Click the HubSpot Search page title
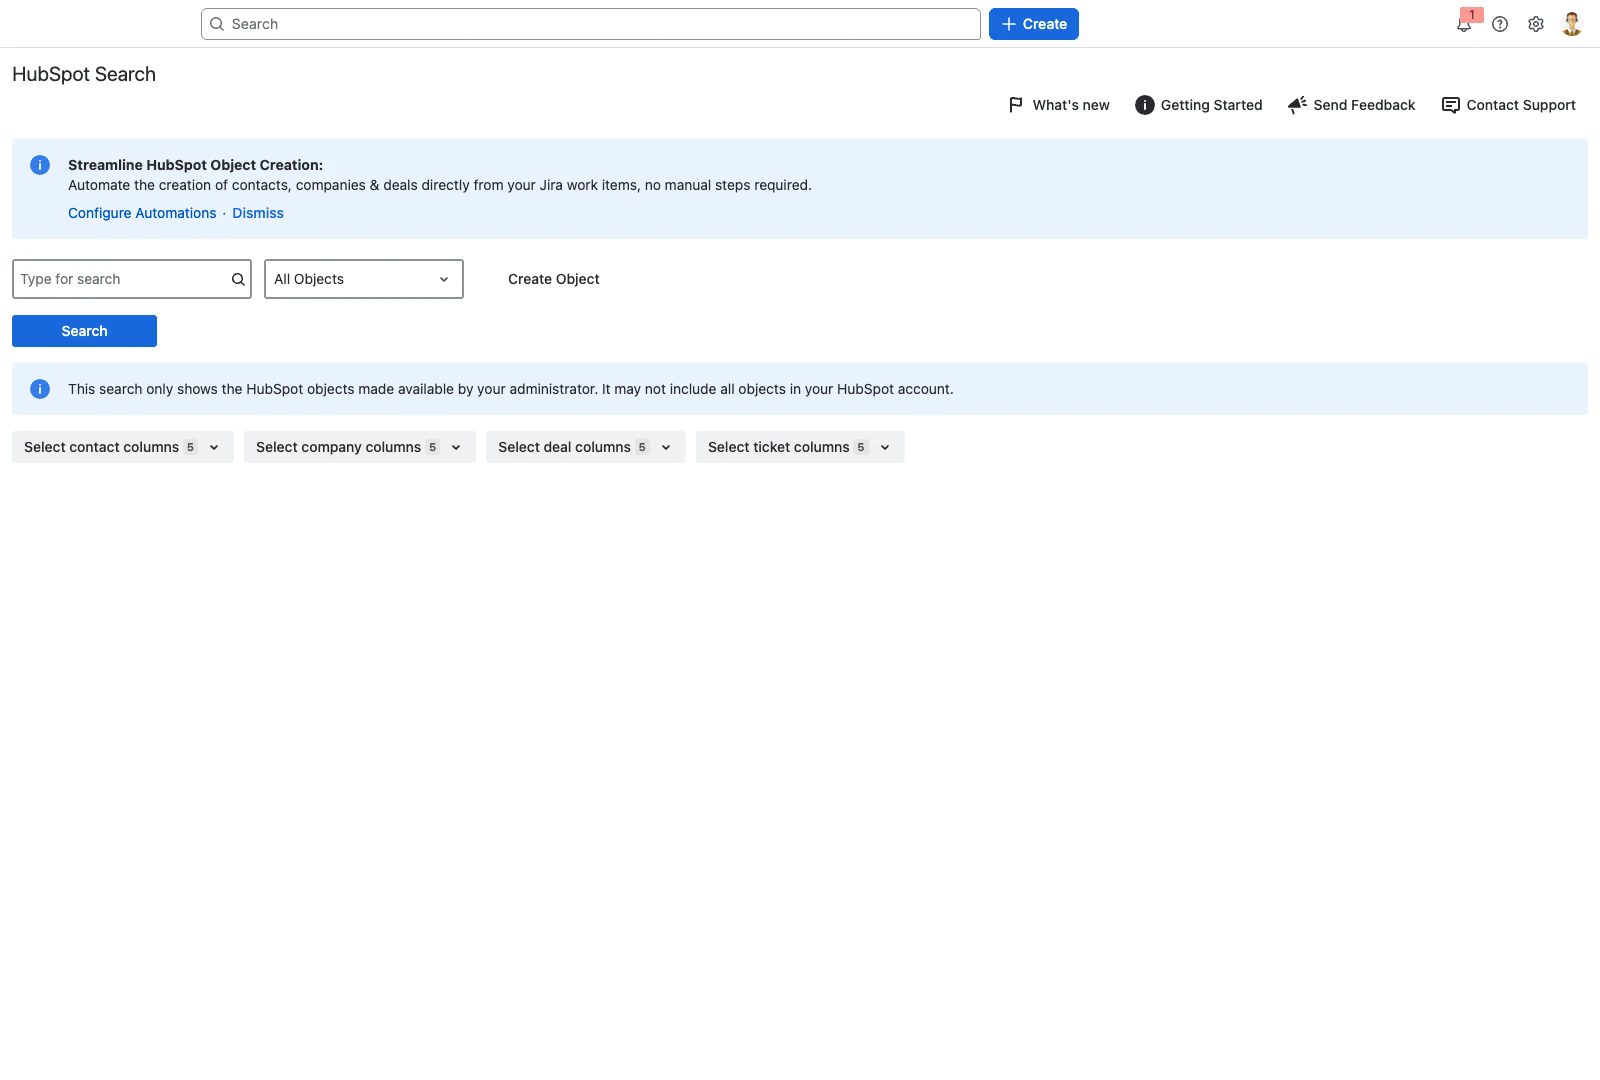 coord(84,74)
